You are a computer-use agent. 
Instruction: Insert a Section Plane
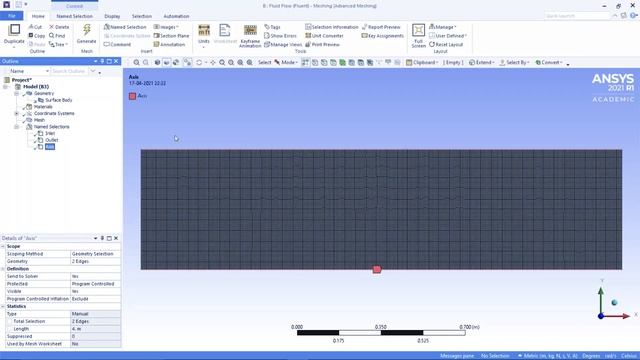171,36
